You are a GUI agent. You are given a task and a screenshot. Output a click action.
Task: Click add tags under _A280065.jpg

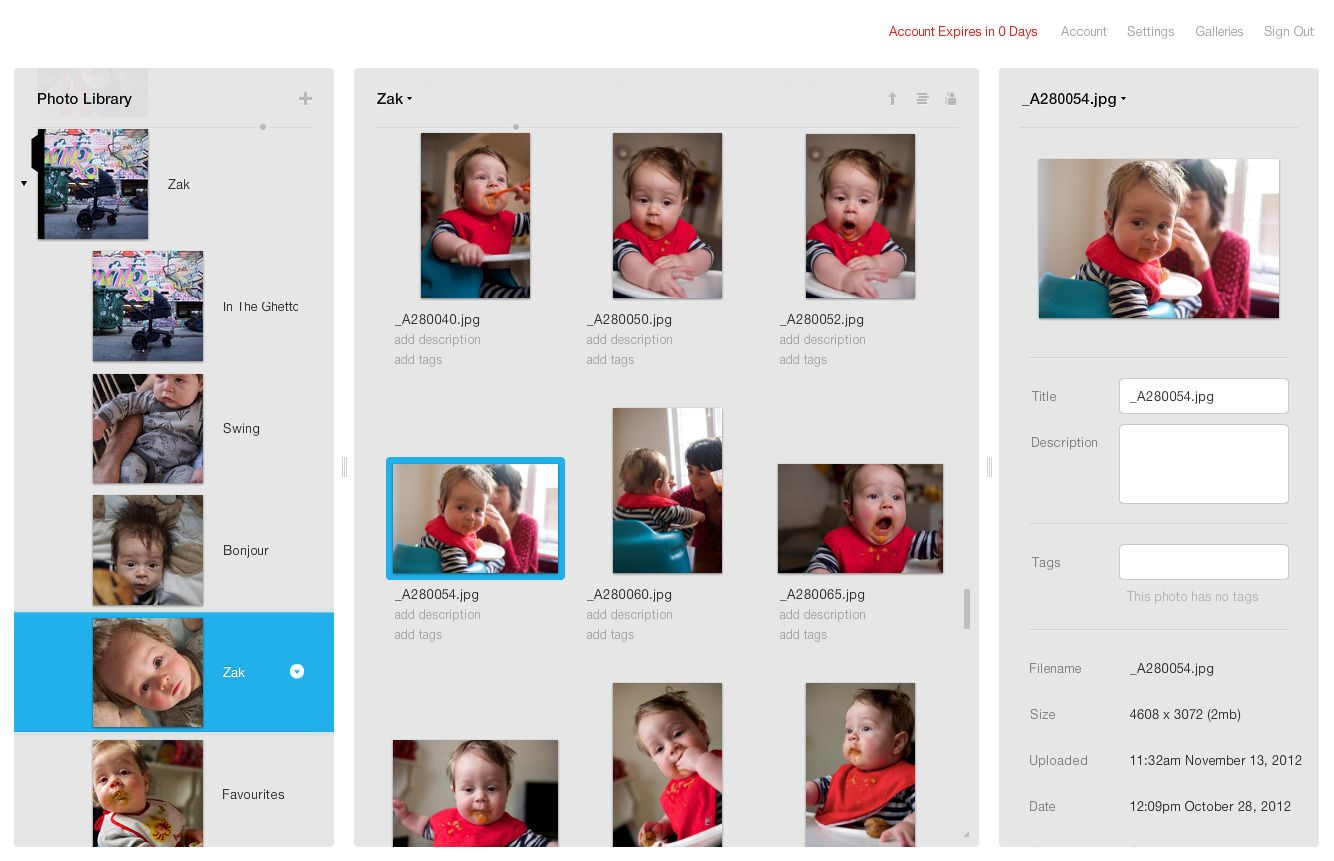[804, 634]
